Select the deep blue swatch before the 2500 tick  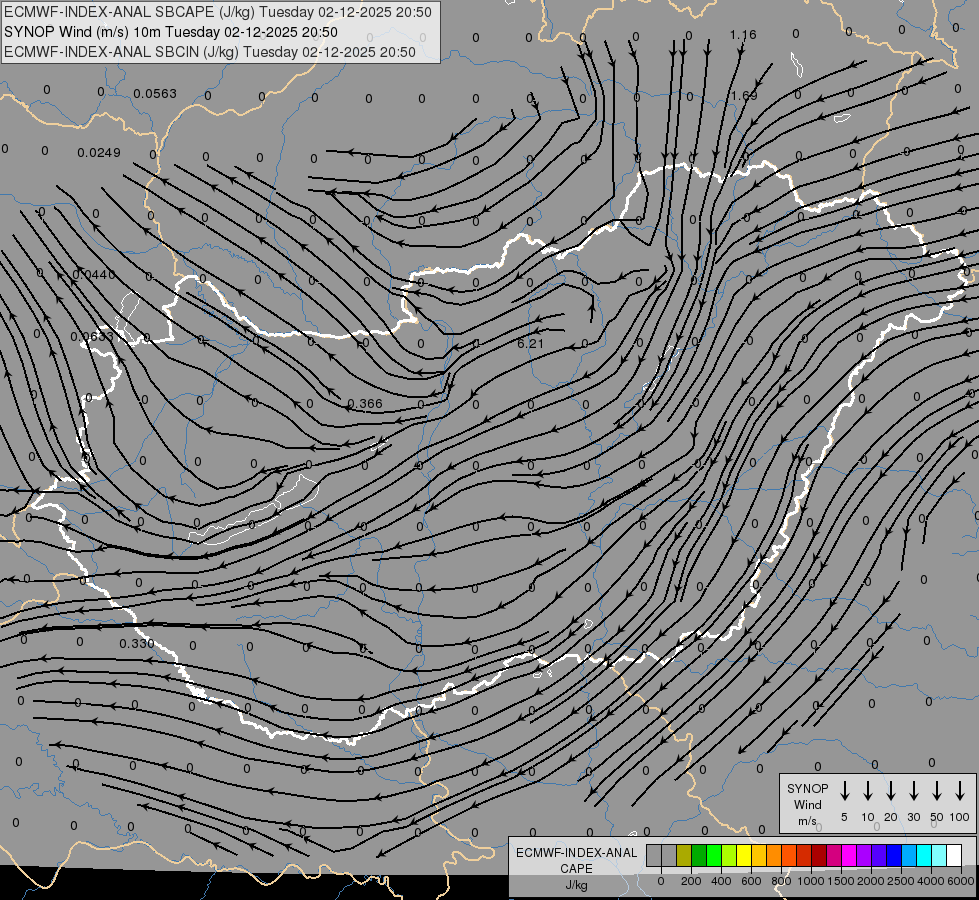pyautogui.click(x=893, y=856)
